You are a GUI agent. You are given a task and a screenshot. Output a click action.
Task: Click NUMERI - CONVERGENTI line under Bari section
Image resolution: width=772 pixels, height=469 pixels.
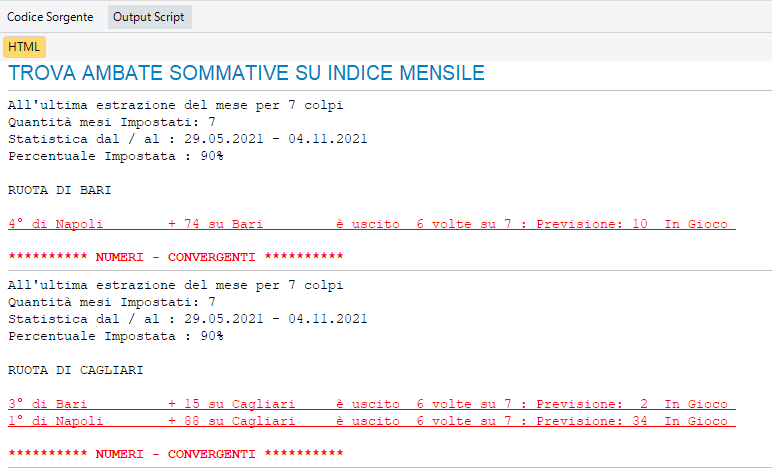[176, 257]
